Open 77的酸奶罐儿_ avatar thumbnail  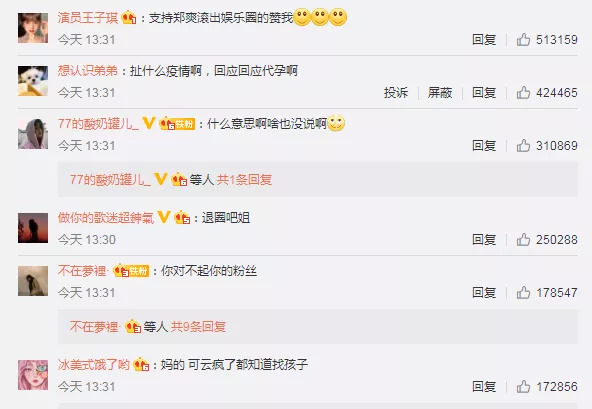click(33, 134)
